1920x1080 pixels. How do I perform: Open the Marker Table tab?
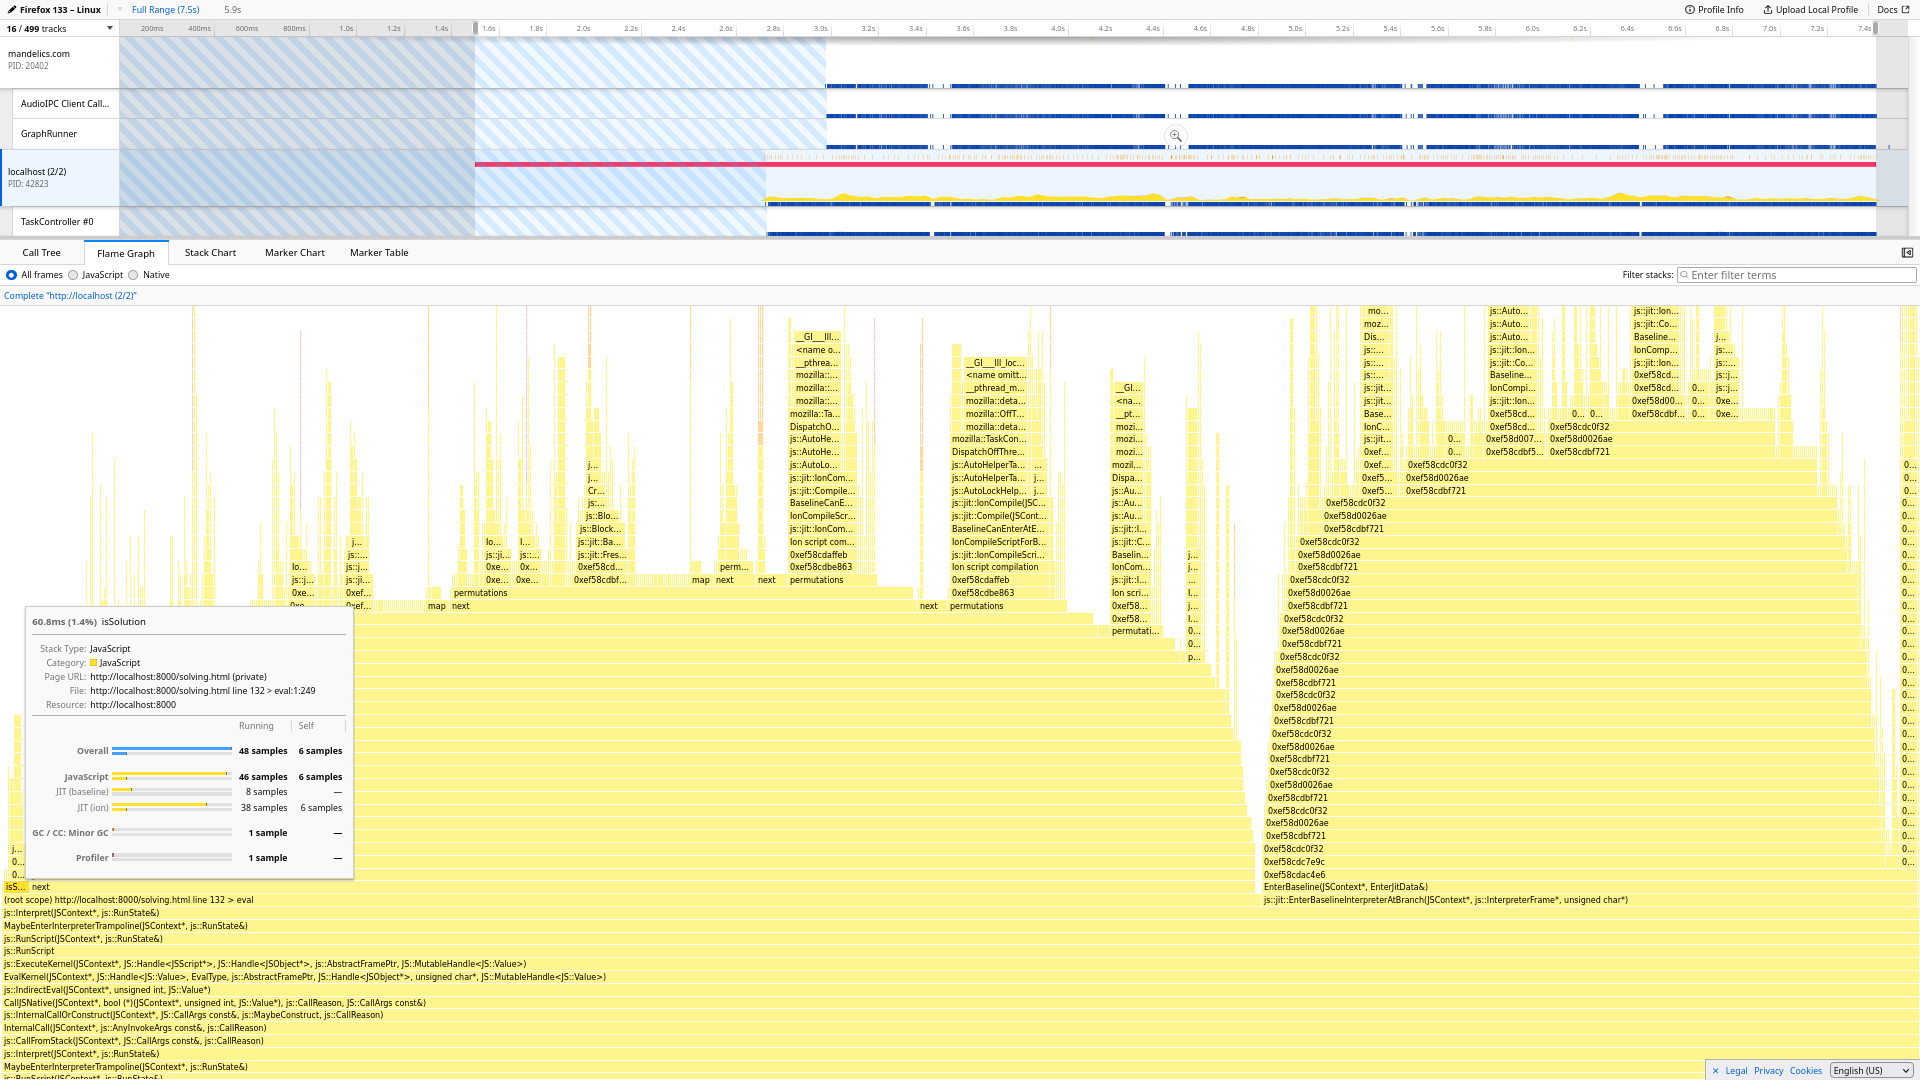point(379,252)
